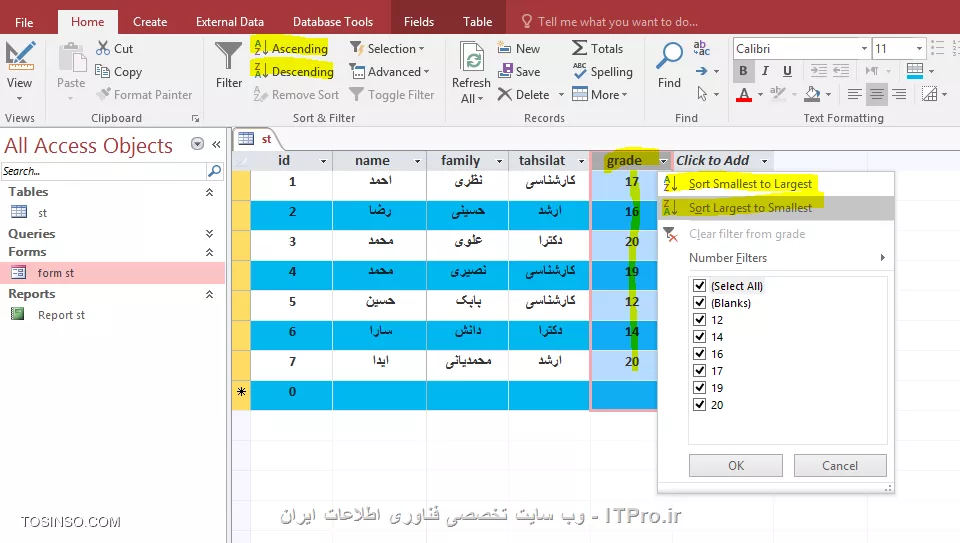Select the form st navigation item
Image resolution: width=960 pixels, height=543 pixels.
tap(113, 272)
